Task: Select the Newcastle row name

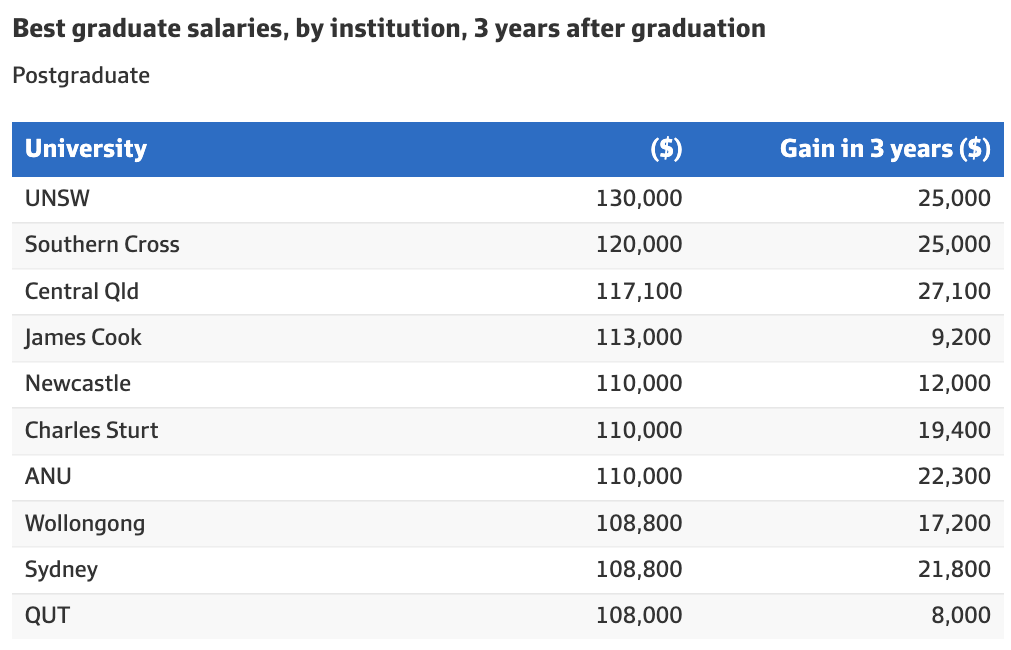Action: click(78, 383)
